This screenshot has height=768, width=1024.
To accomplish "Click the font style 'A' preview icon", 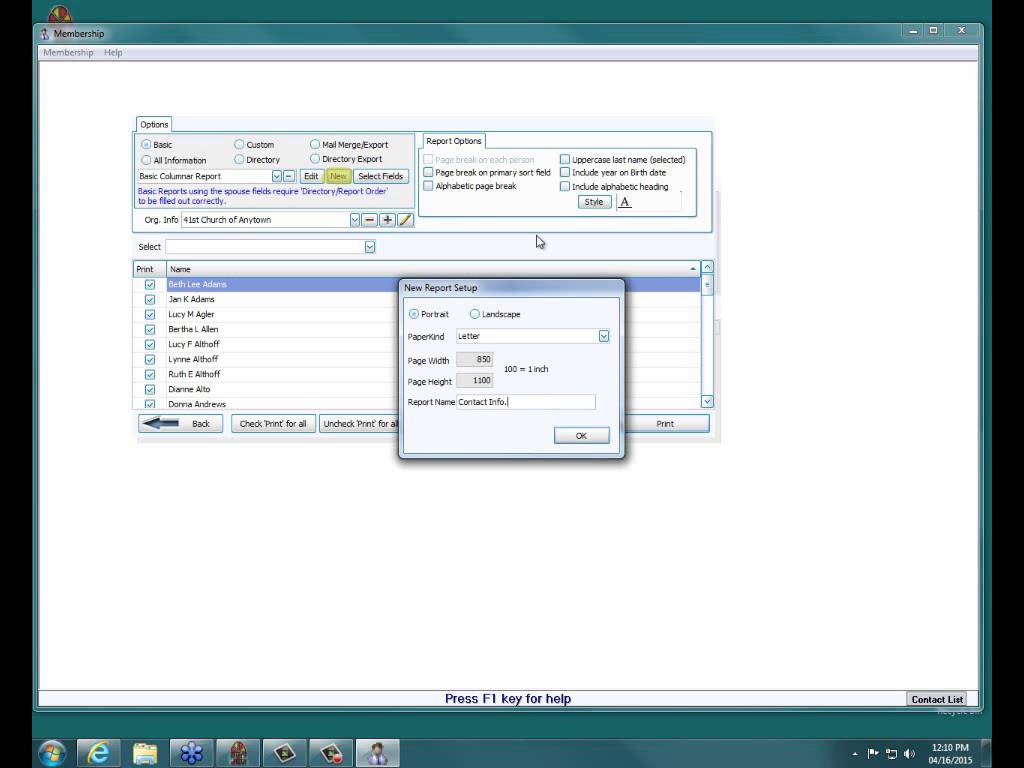I will pos(625,202).
